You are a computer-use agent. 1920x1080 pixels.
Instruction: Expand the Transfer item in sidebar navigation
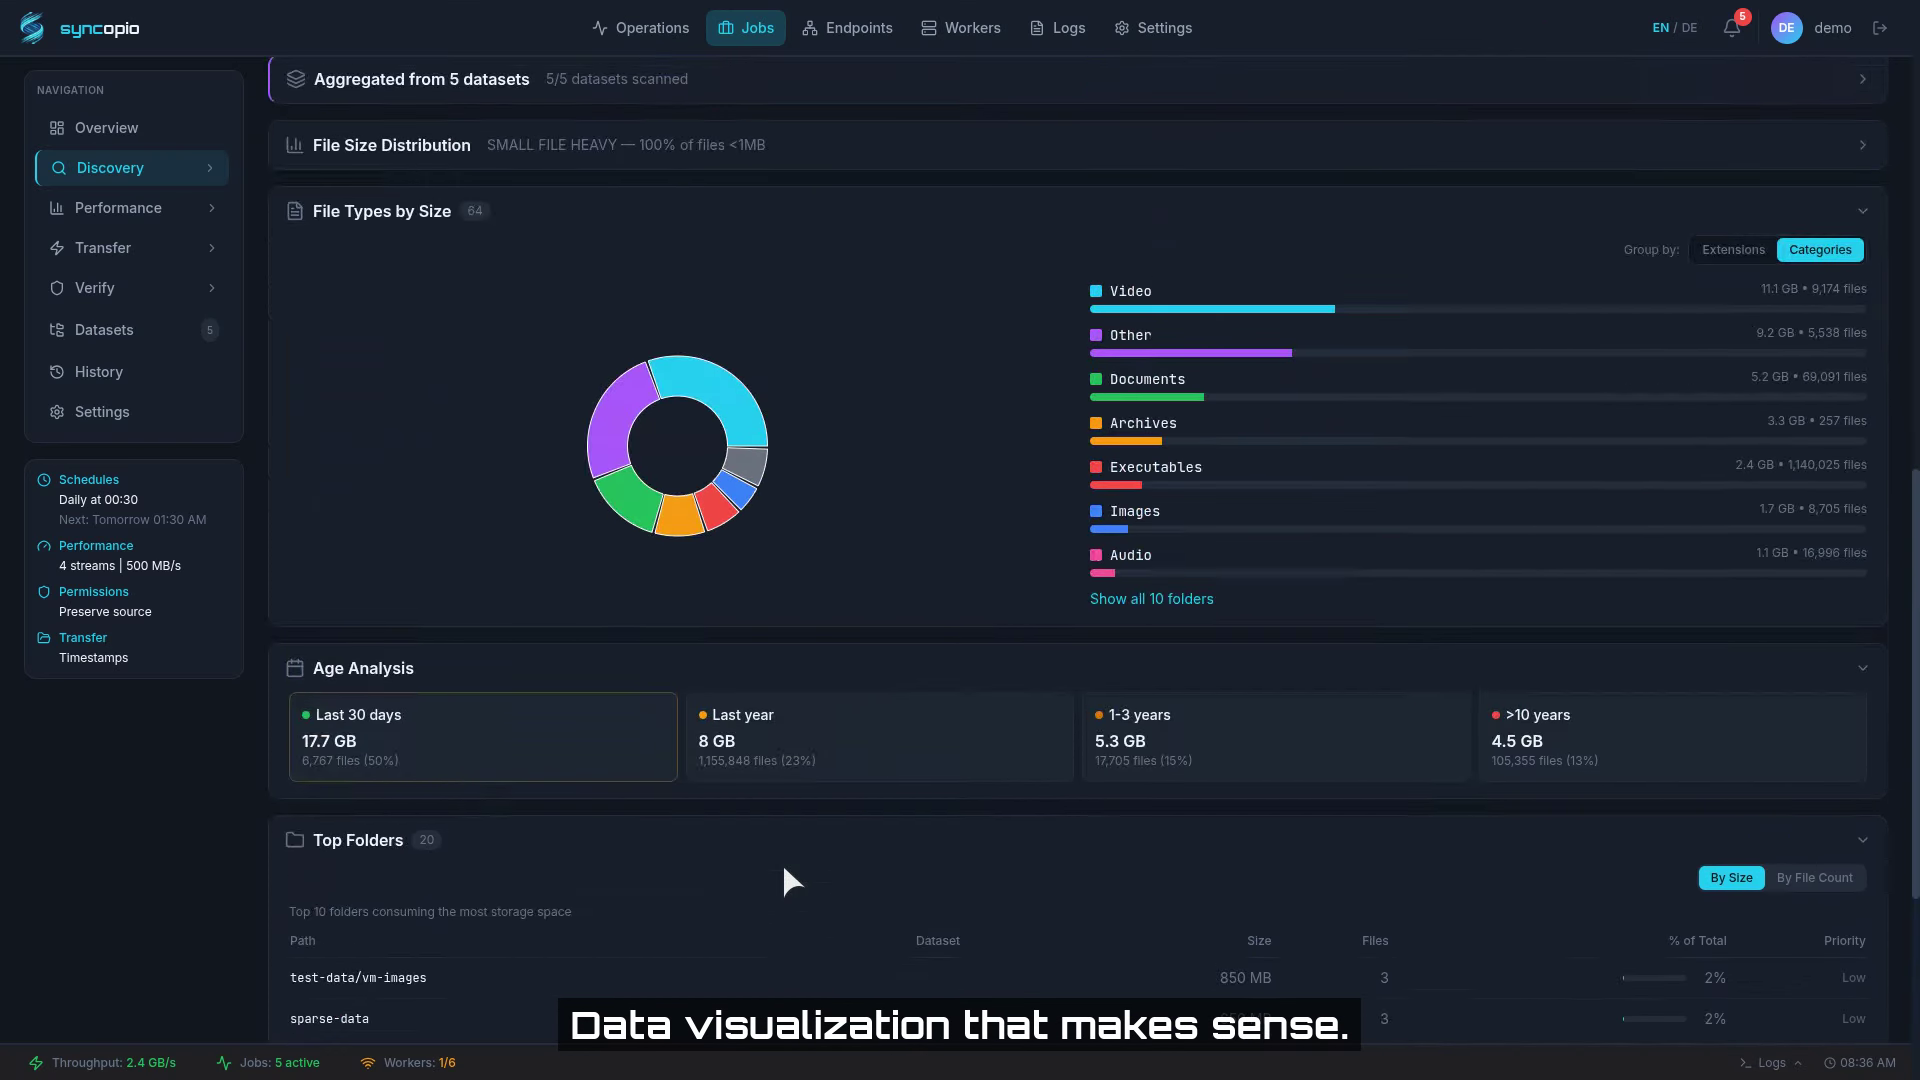tap(211, 248)
